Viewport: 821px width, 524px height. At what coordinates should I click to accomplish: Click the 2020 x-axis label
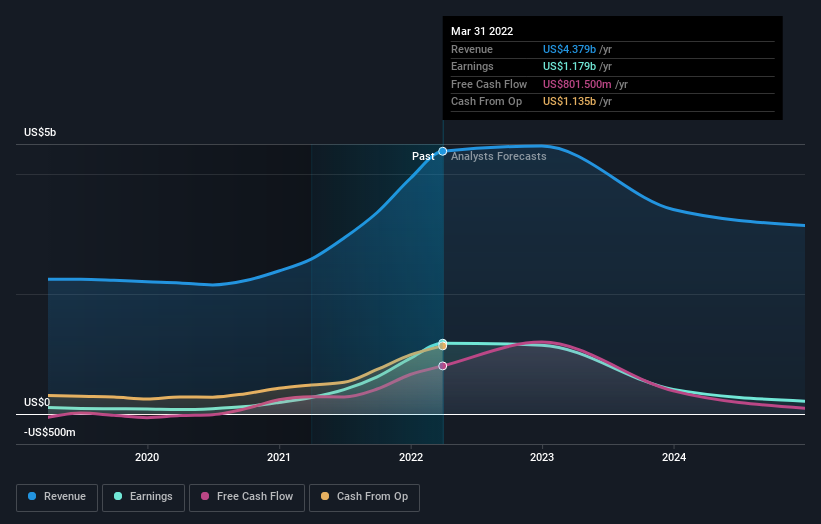(x=147, y=457)
